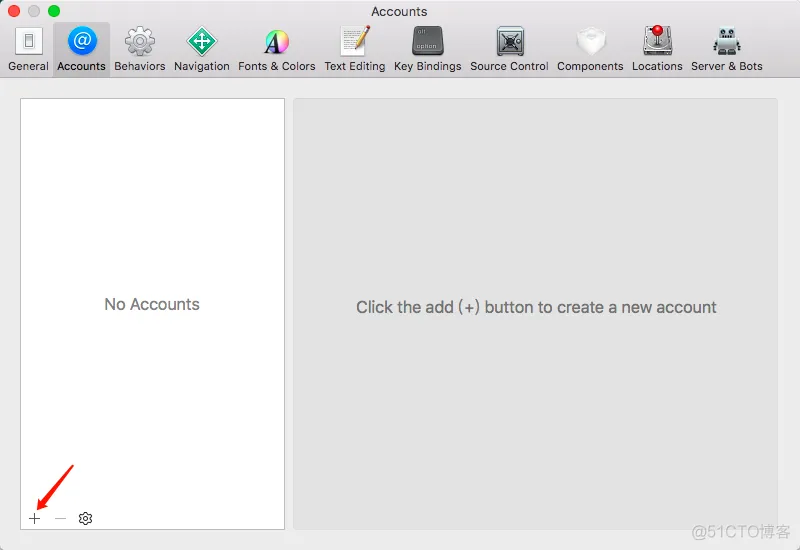Close the Accounts preferences window
Image resolution: width=800 pixels, height=550 pixels.
[14, 11]
